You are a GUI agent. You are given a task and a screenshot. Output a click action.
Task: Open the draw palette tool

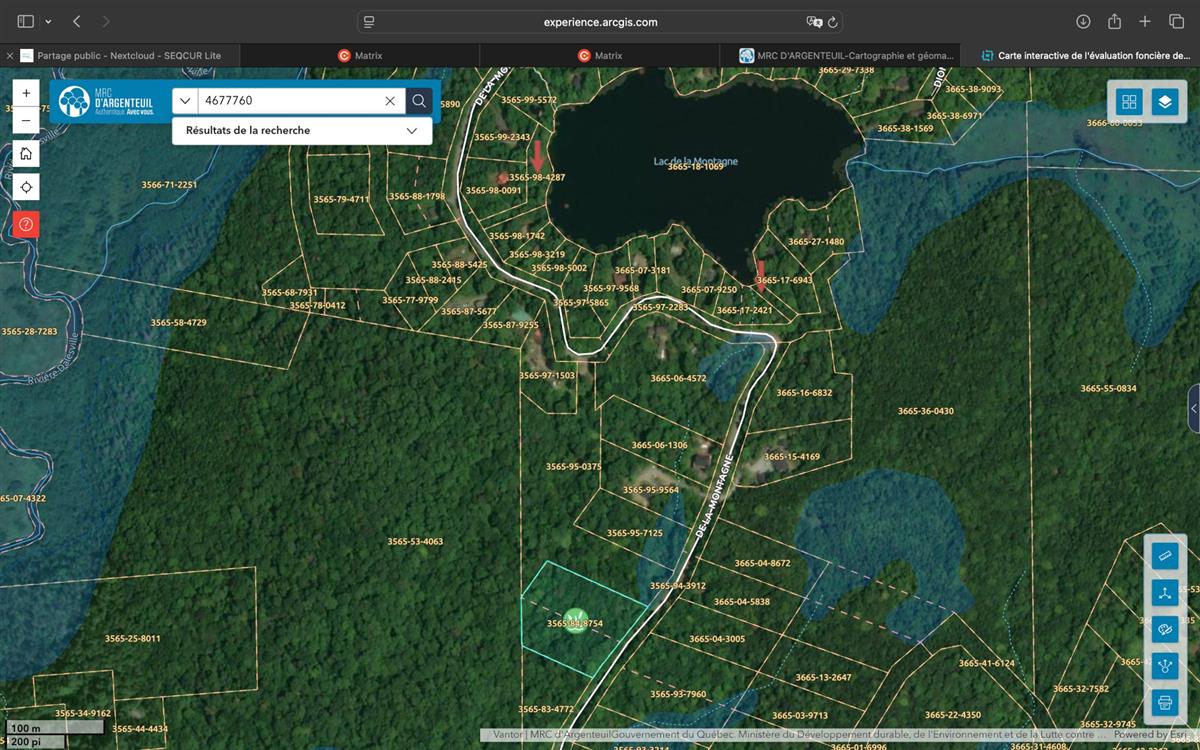(1165, 629)
